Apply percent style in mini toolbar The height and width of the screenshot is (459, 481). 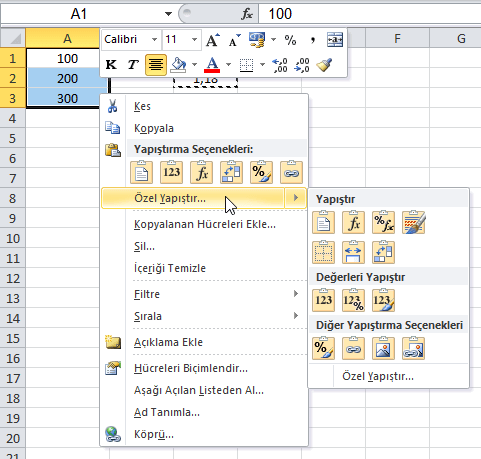click(290, 40)
